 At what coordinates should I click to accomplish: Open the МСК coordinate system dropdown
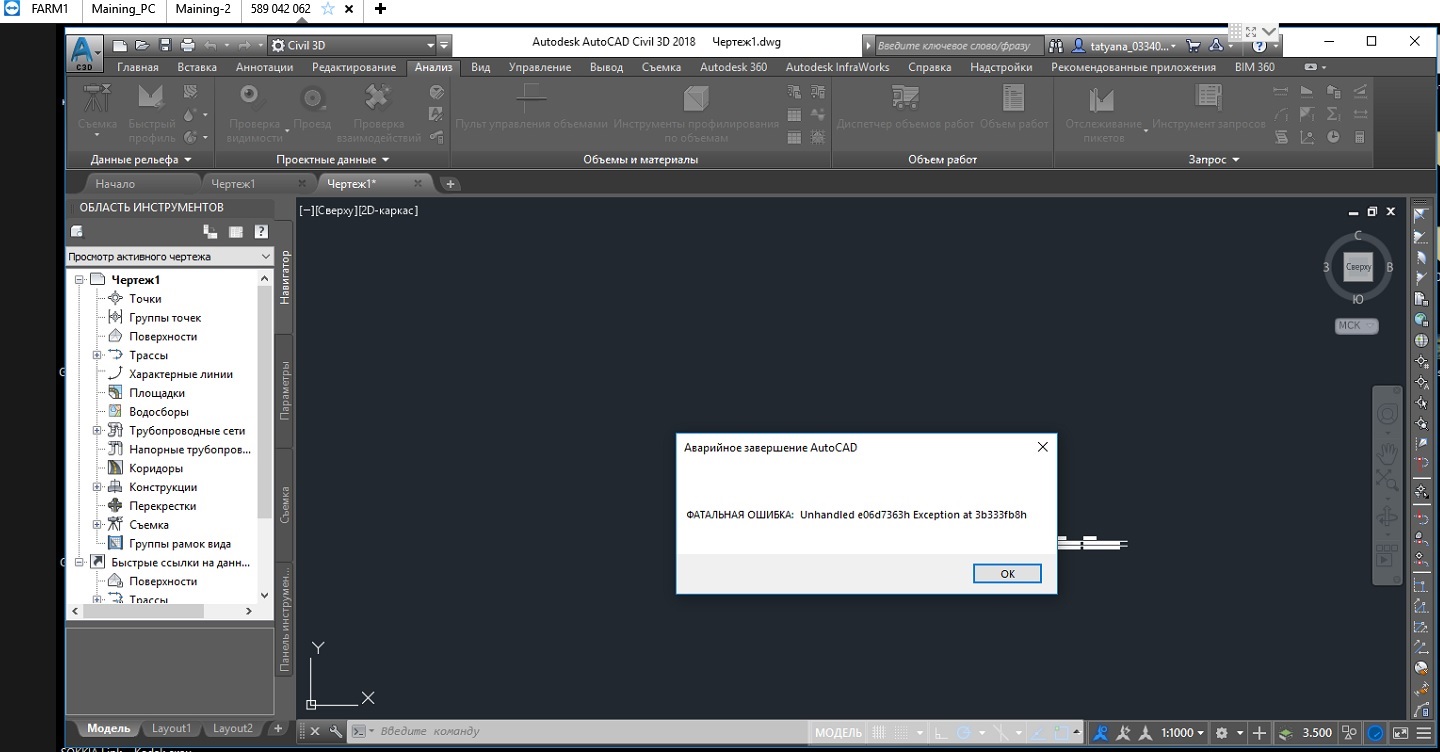tap(1356, 325)
